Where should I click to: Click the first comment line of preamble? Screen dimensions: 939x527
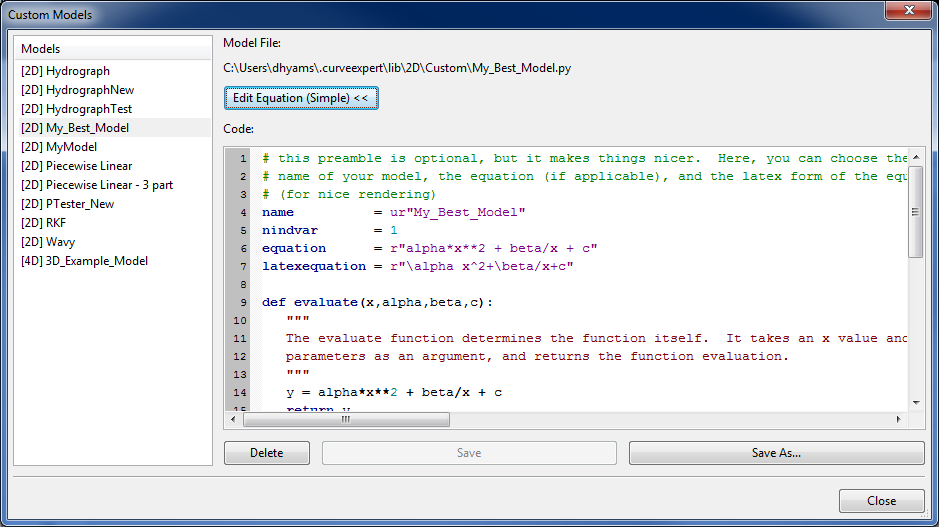point(584,158)
